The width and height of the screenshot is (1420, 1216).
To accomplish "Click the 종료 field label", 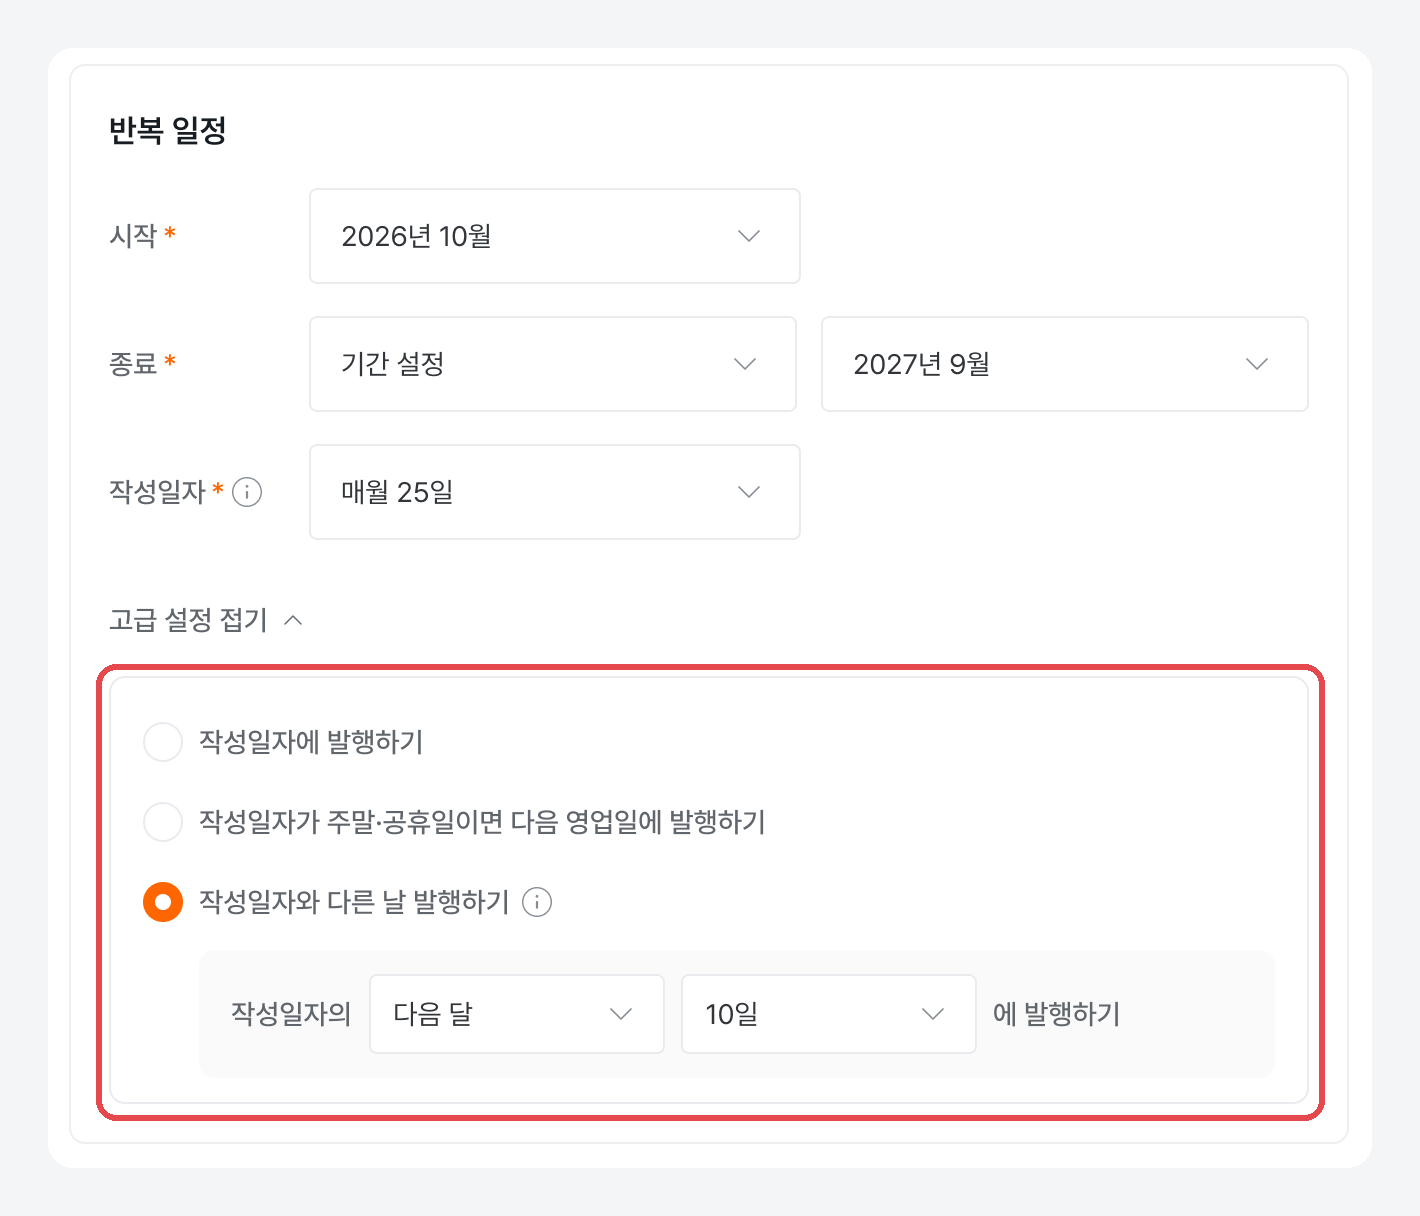I will click(133, 364).
